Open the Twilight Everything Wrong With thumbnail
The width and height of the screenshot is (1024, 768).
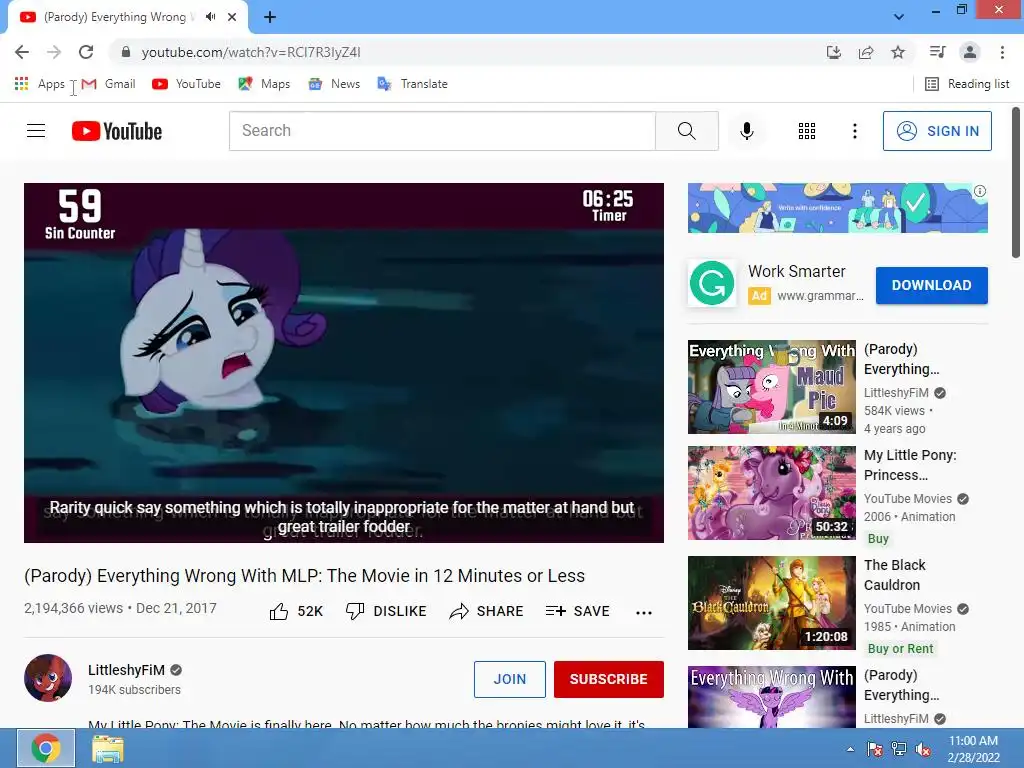point(771,697)
